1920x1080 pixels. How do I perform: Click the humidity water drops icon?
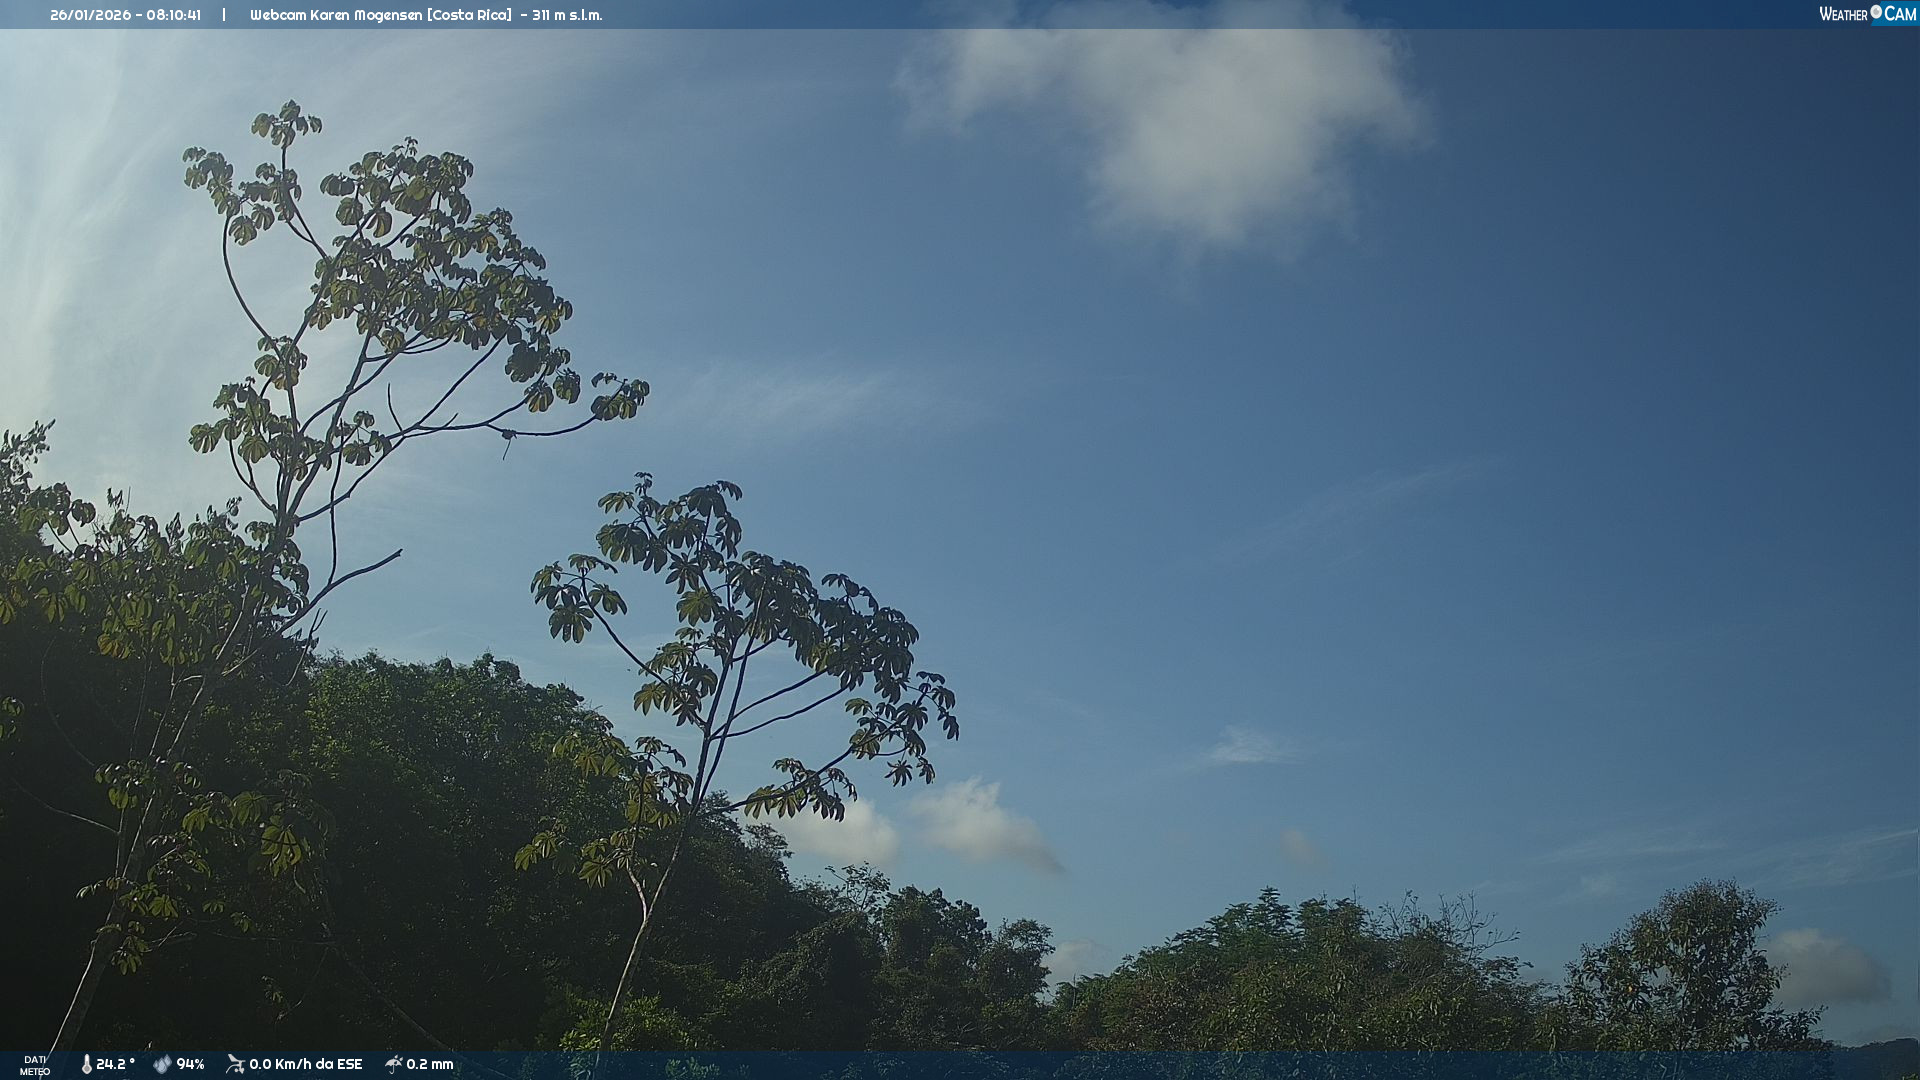point(162,1064)
